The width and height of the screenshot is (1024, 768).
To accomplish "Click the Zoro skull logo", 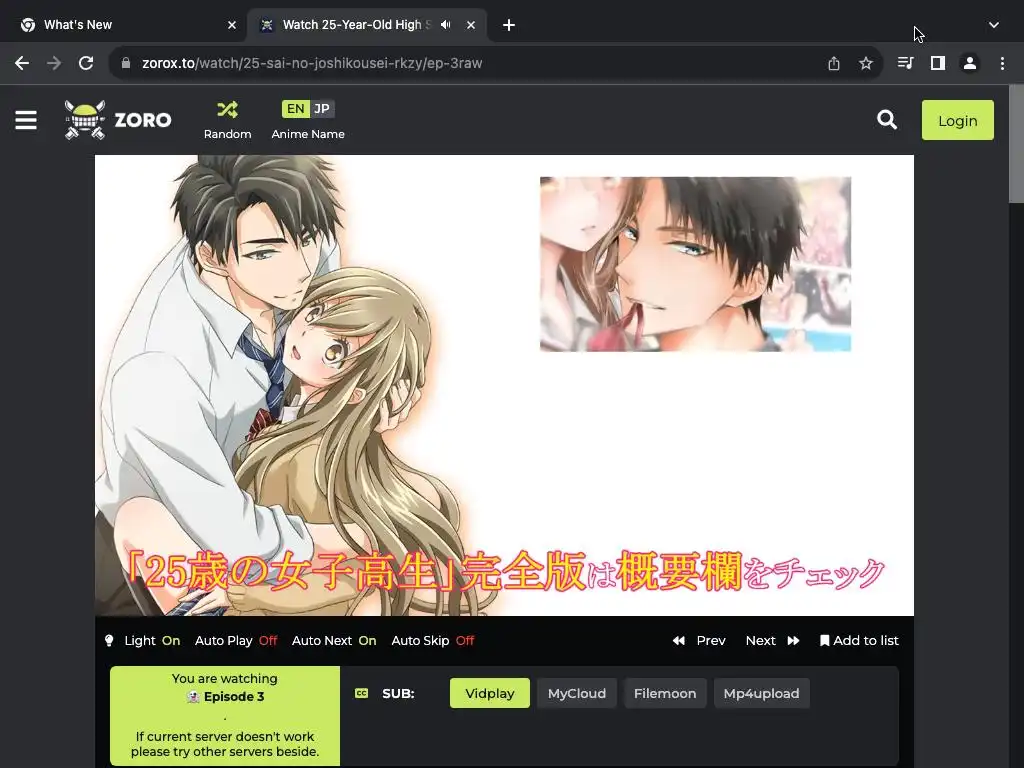I will point(85,120).
